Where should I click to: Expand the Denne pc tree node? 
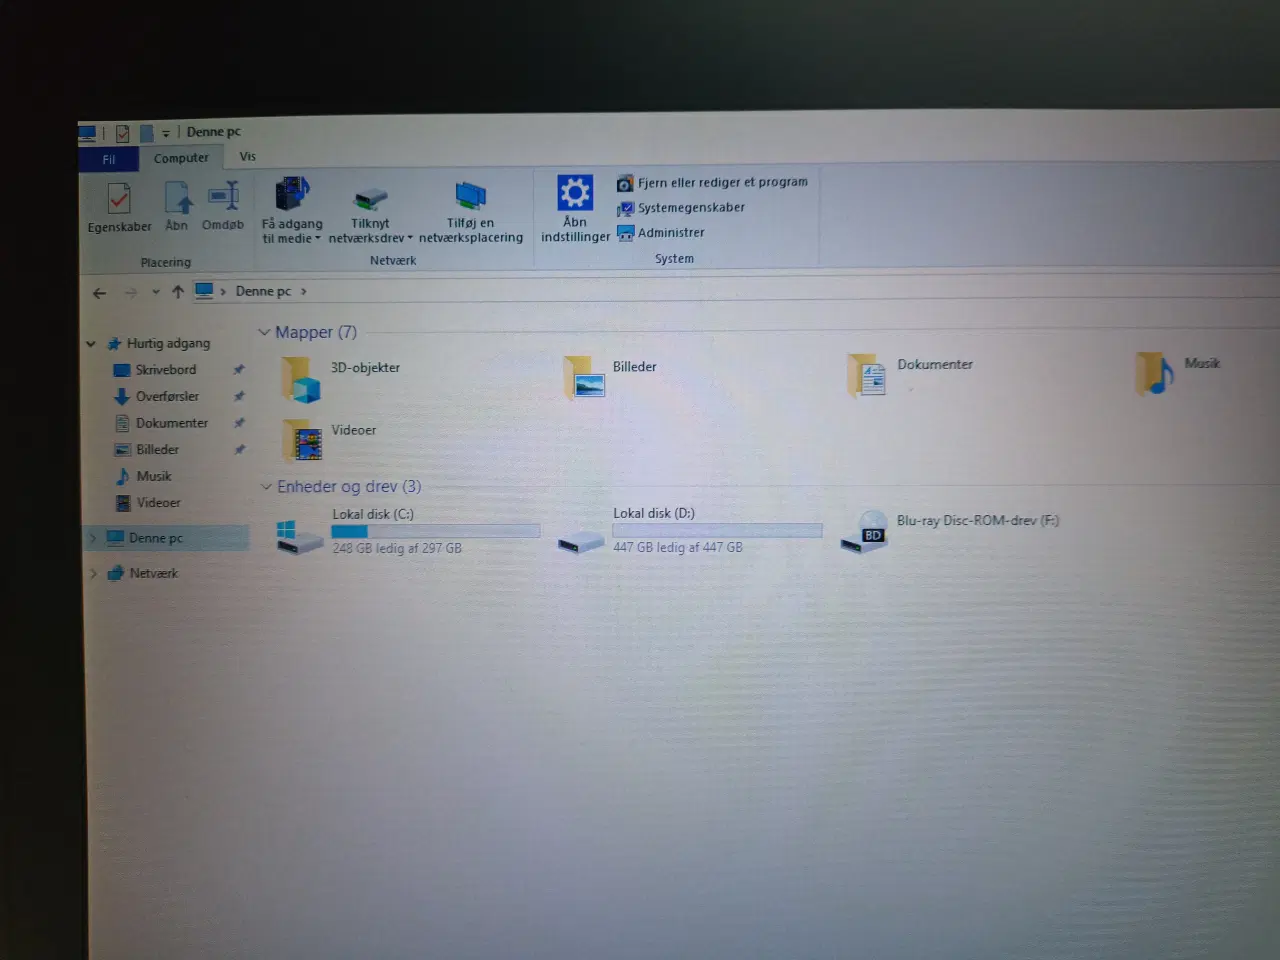[x=93, y=538]
